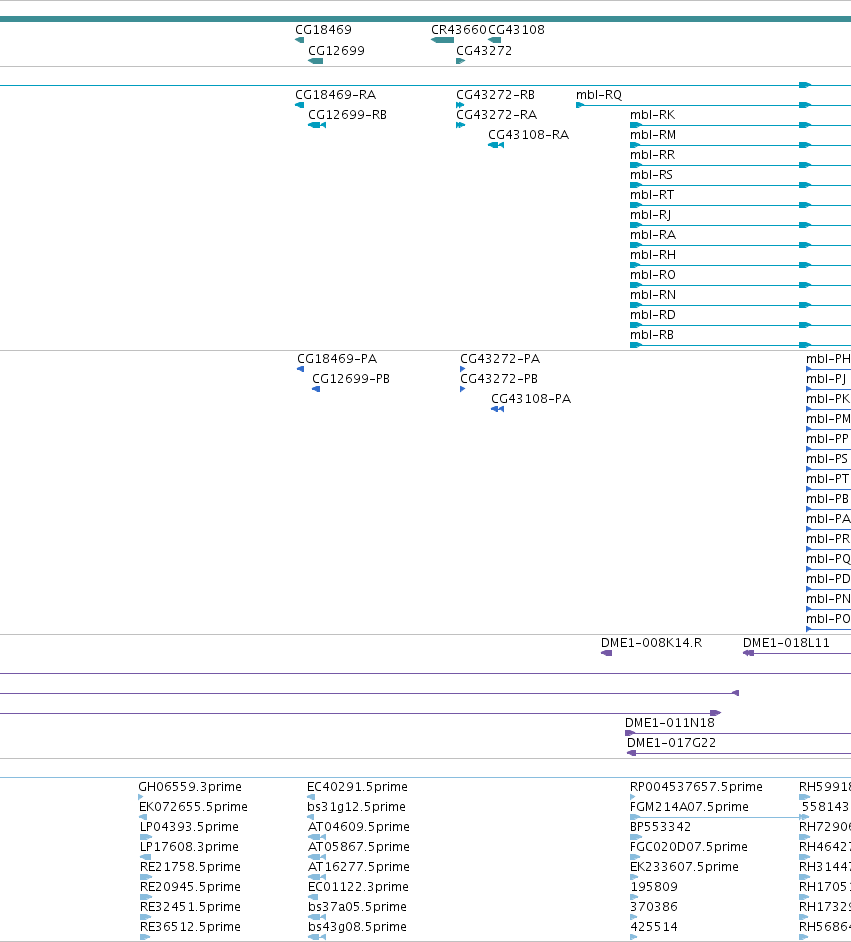Click the CG18469-RA transcript label
Viewport: 851px width, 942px height.
coord(335,94)
